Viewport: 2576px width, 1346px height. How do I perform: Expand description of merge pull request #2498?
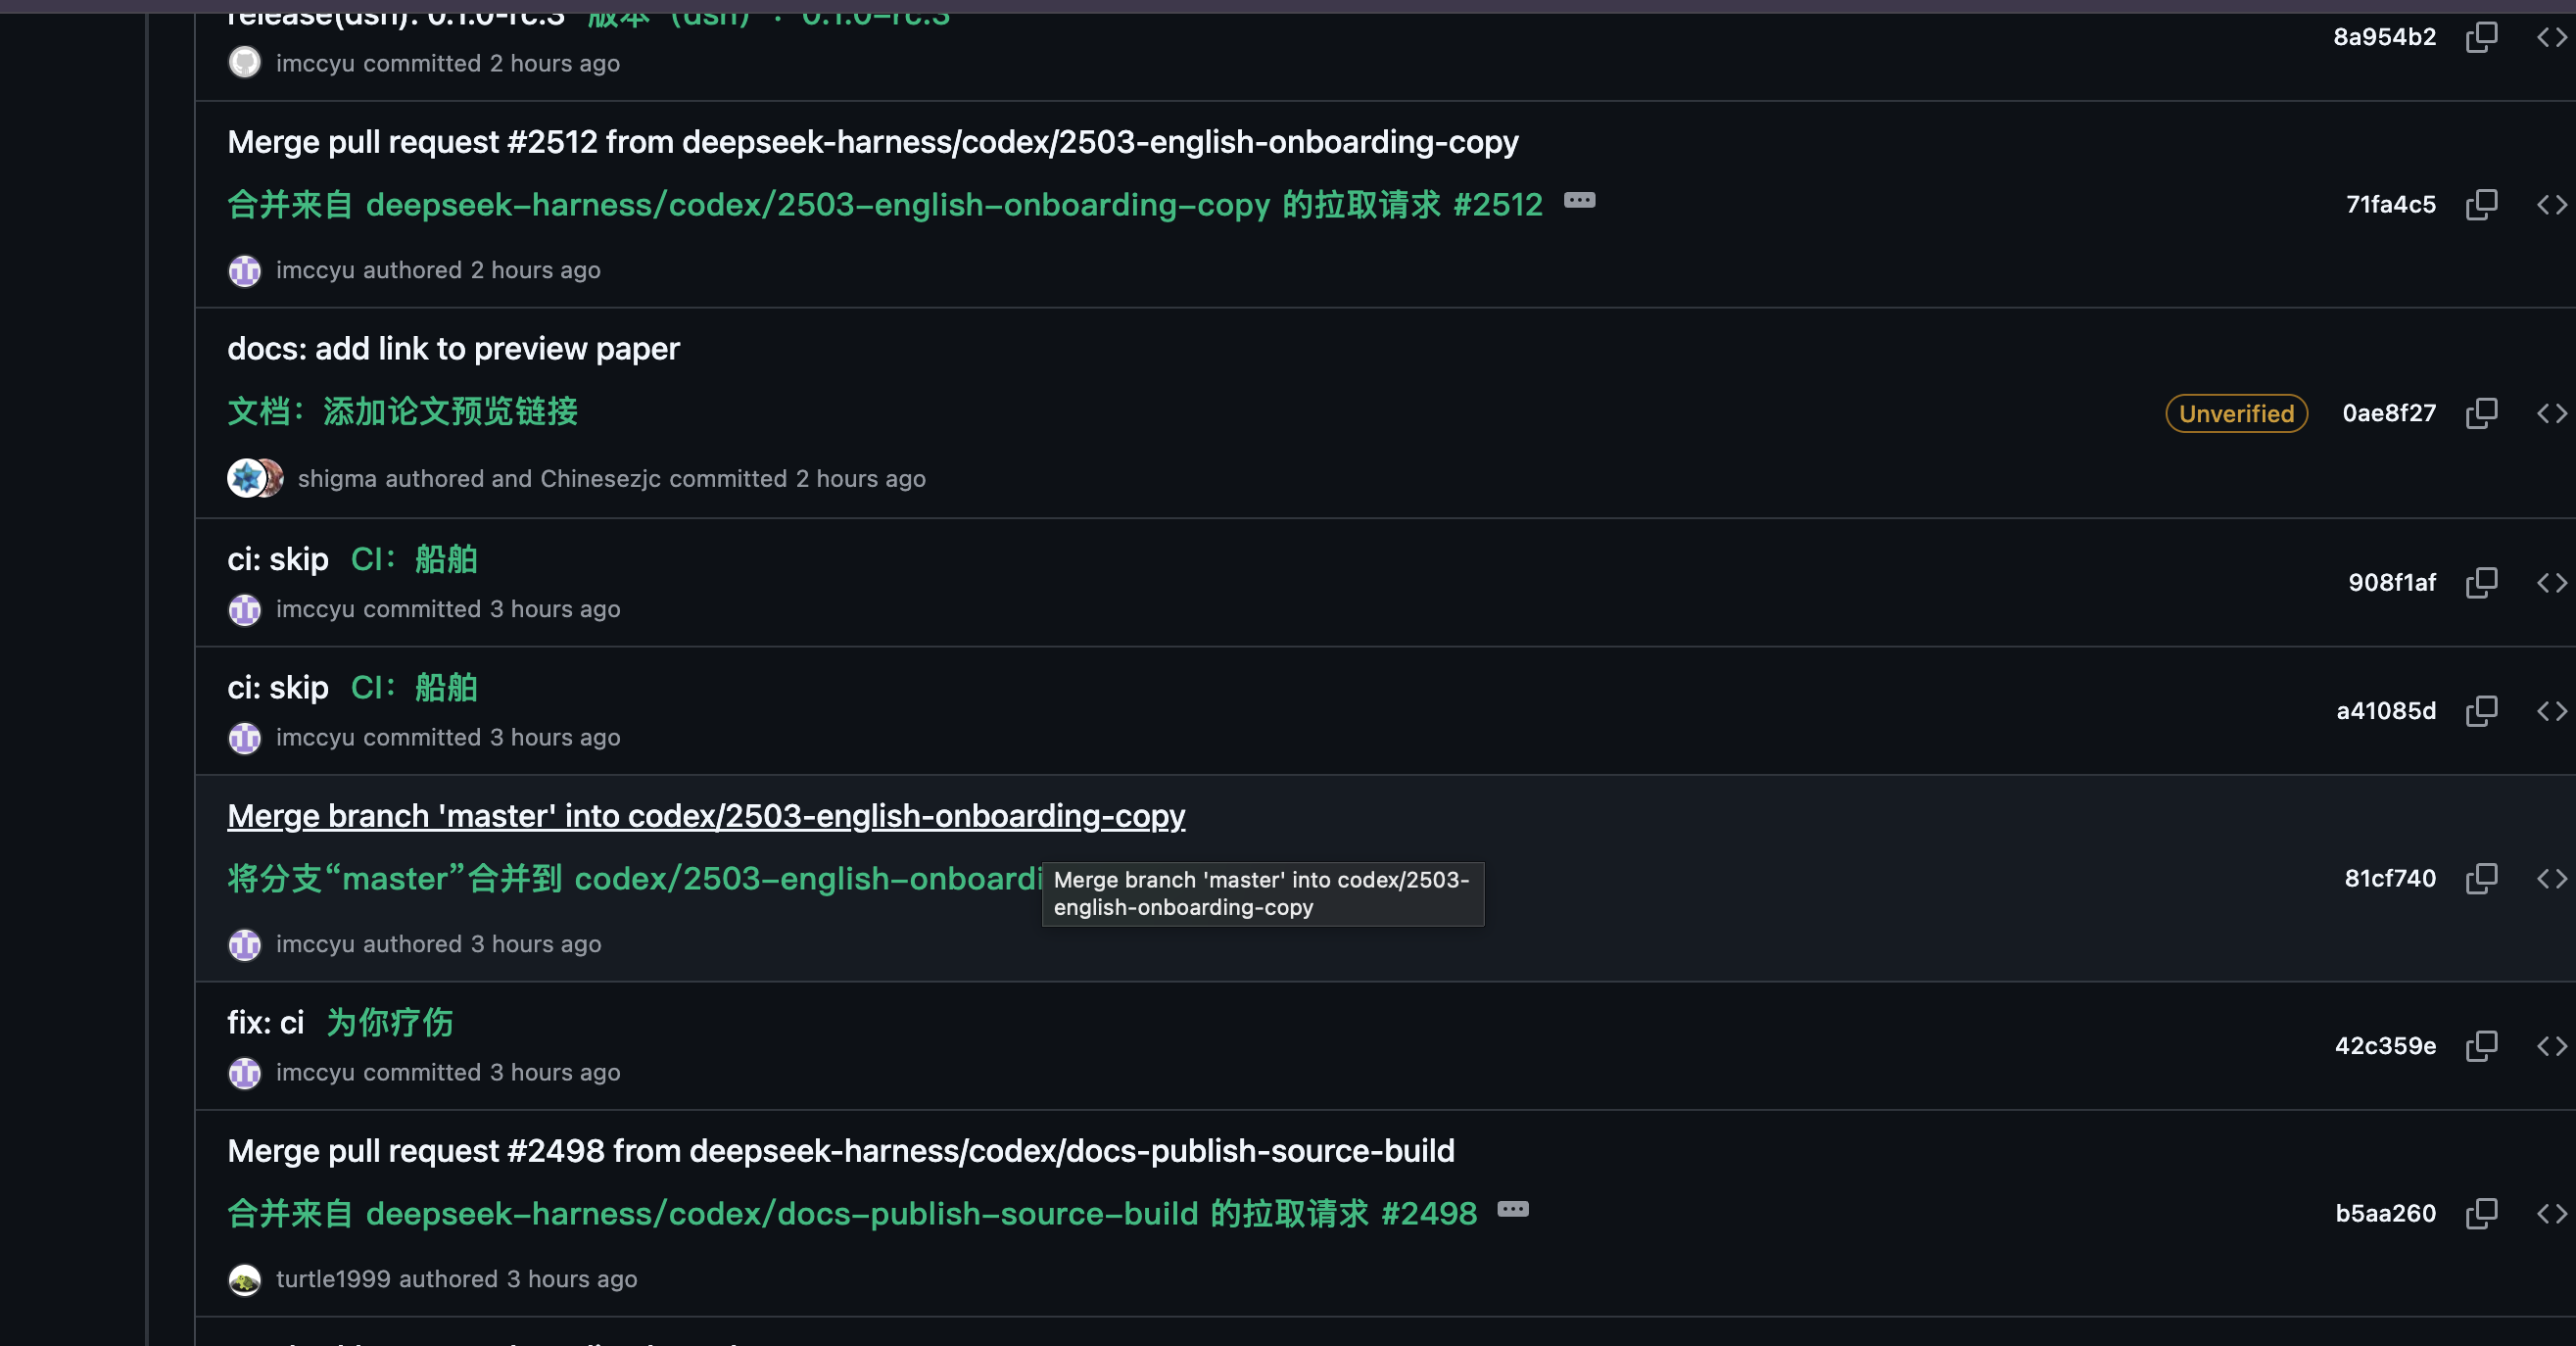(1513, 1209)
